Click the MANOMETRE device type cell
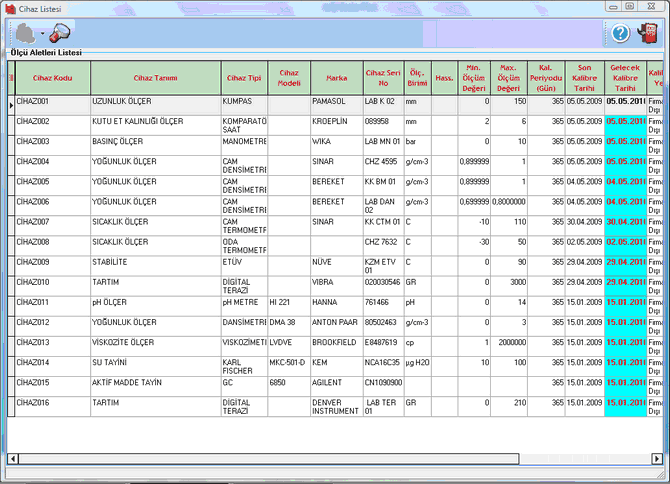This screenshot has height=484, width=670. 244,145
